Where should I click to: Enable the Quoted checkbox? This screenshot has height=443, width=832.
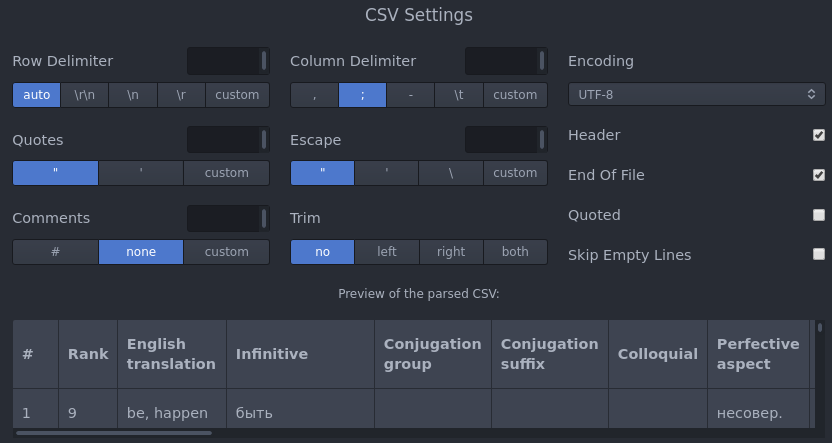click(819, 215)
